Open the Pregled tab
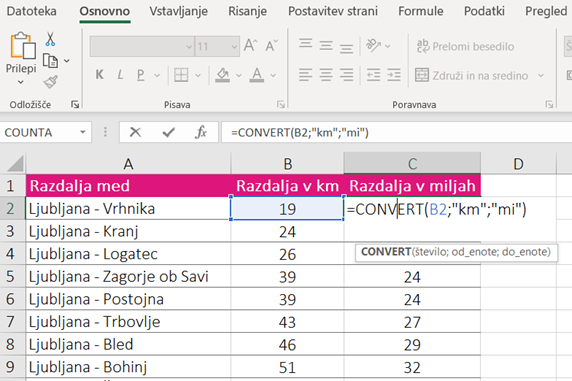 point(546,11)
